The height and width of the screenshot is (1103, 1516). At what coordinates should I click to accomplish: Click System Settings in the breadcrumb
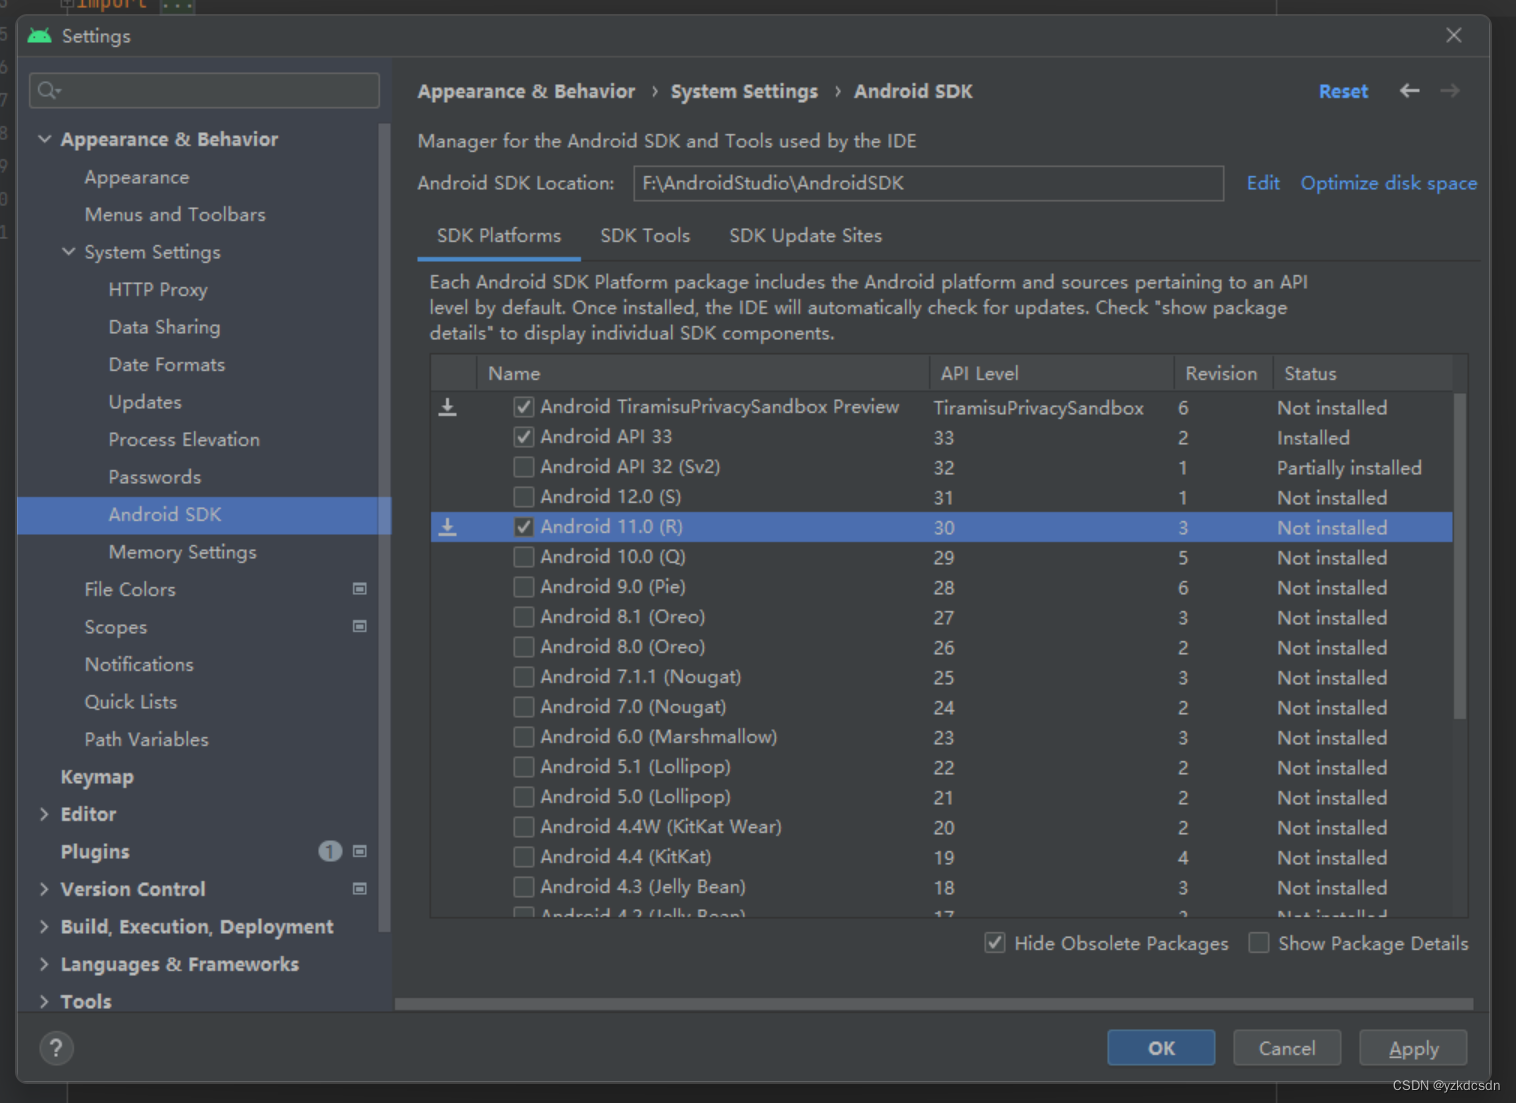[744, 91]
